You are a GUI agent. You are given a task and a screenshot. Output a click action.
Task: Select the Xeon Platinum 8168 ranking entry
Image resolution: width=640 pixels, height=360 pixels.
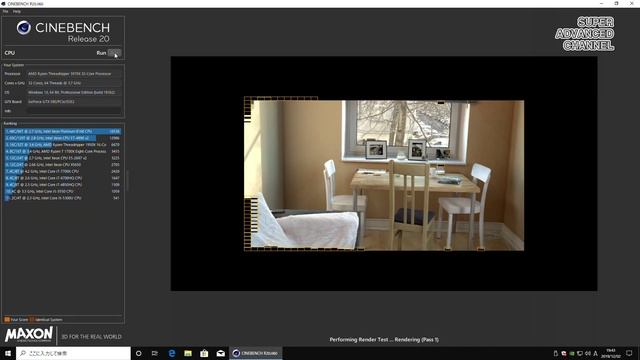pyautogui.click(x=62, y=131)
